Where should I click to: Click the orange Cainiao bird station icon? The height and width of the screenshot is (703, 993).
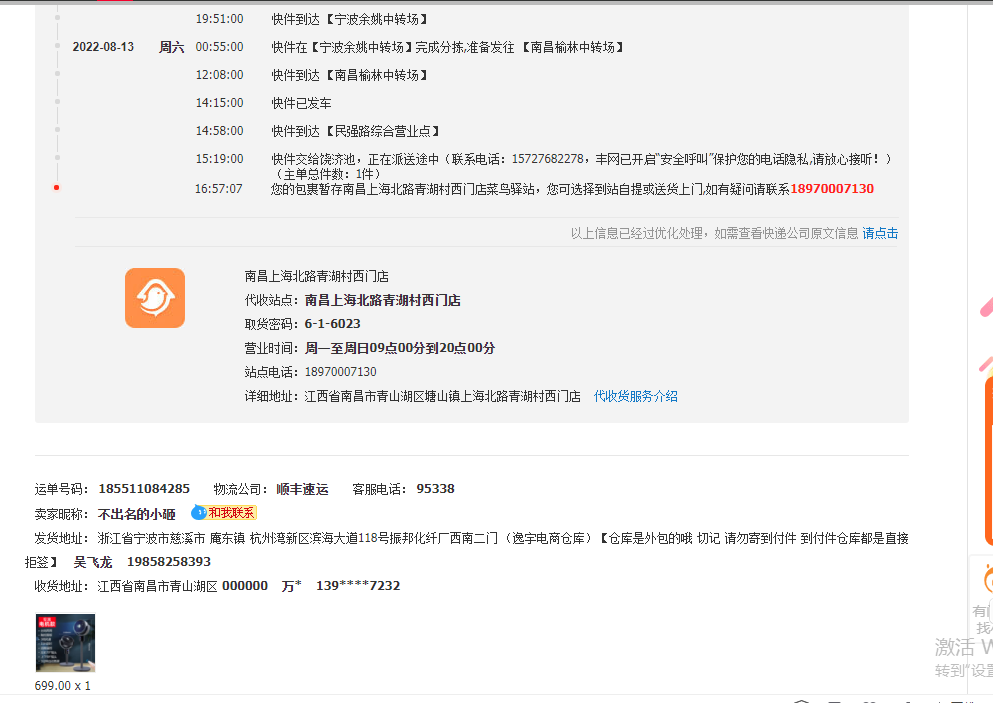[x=155, y=298]
